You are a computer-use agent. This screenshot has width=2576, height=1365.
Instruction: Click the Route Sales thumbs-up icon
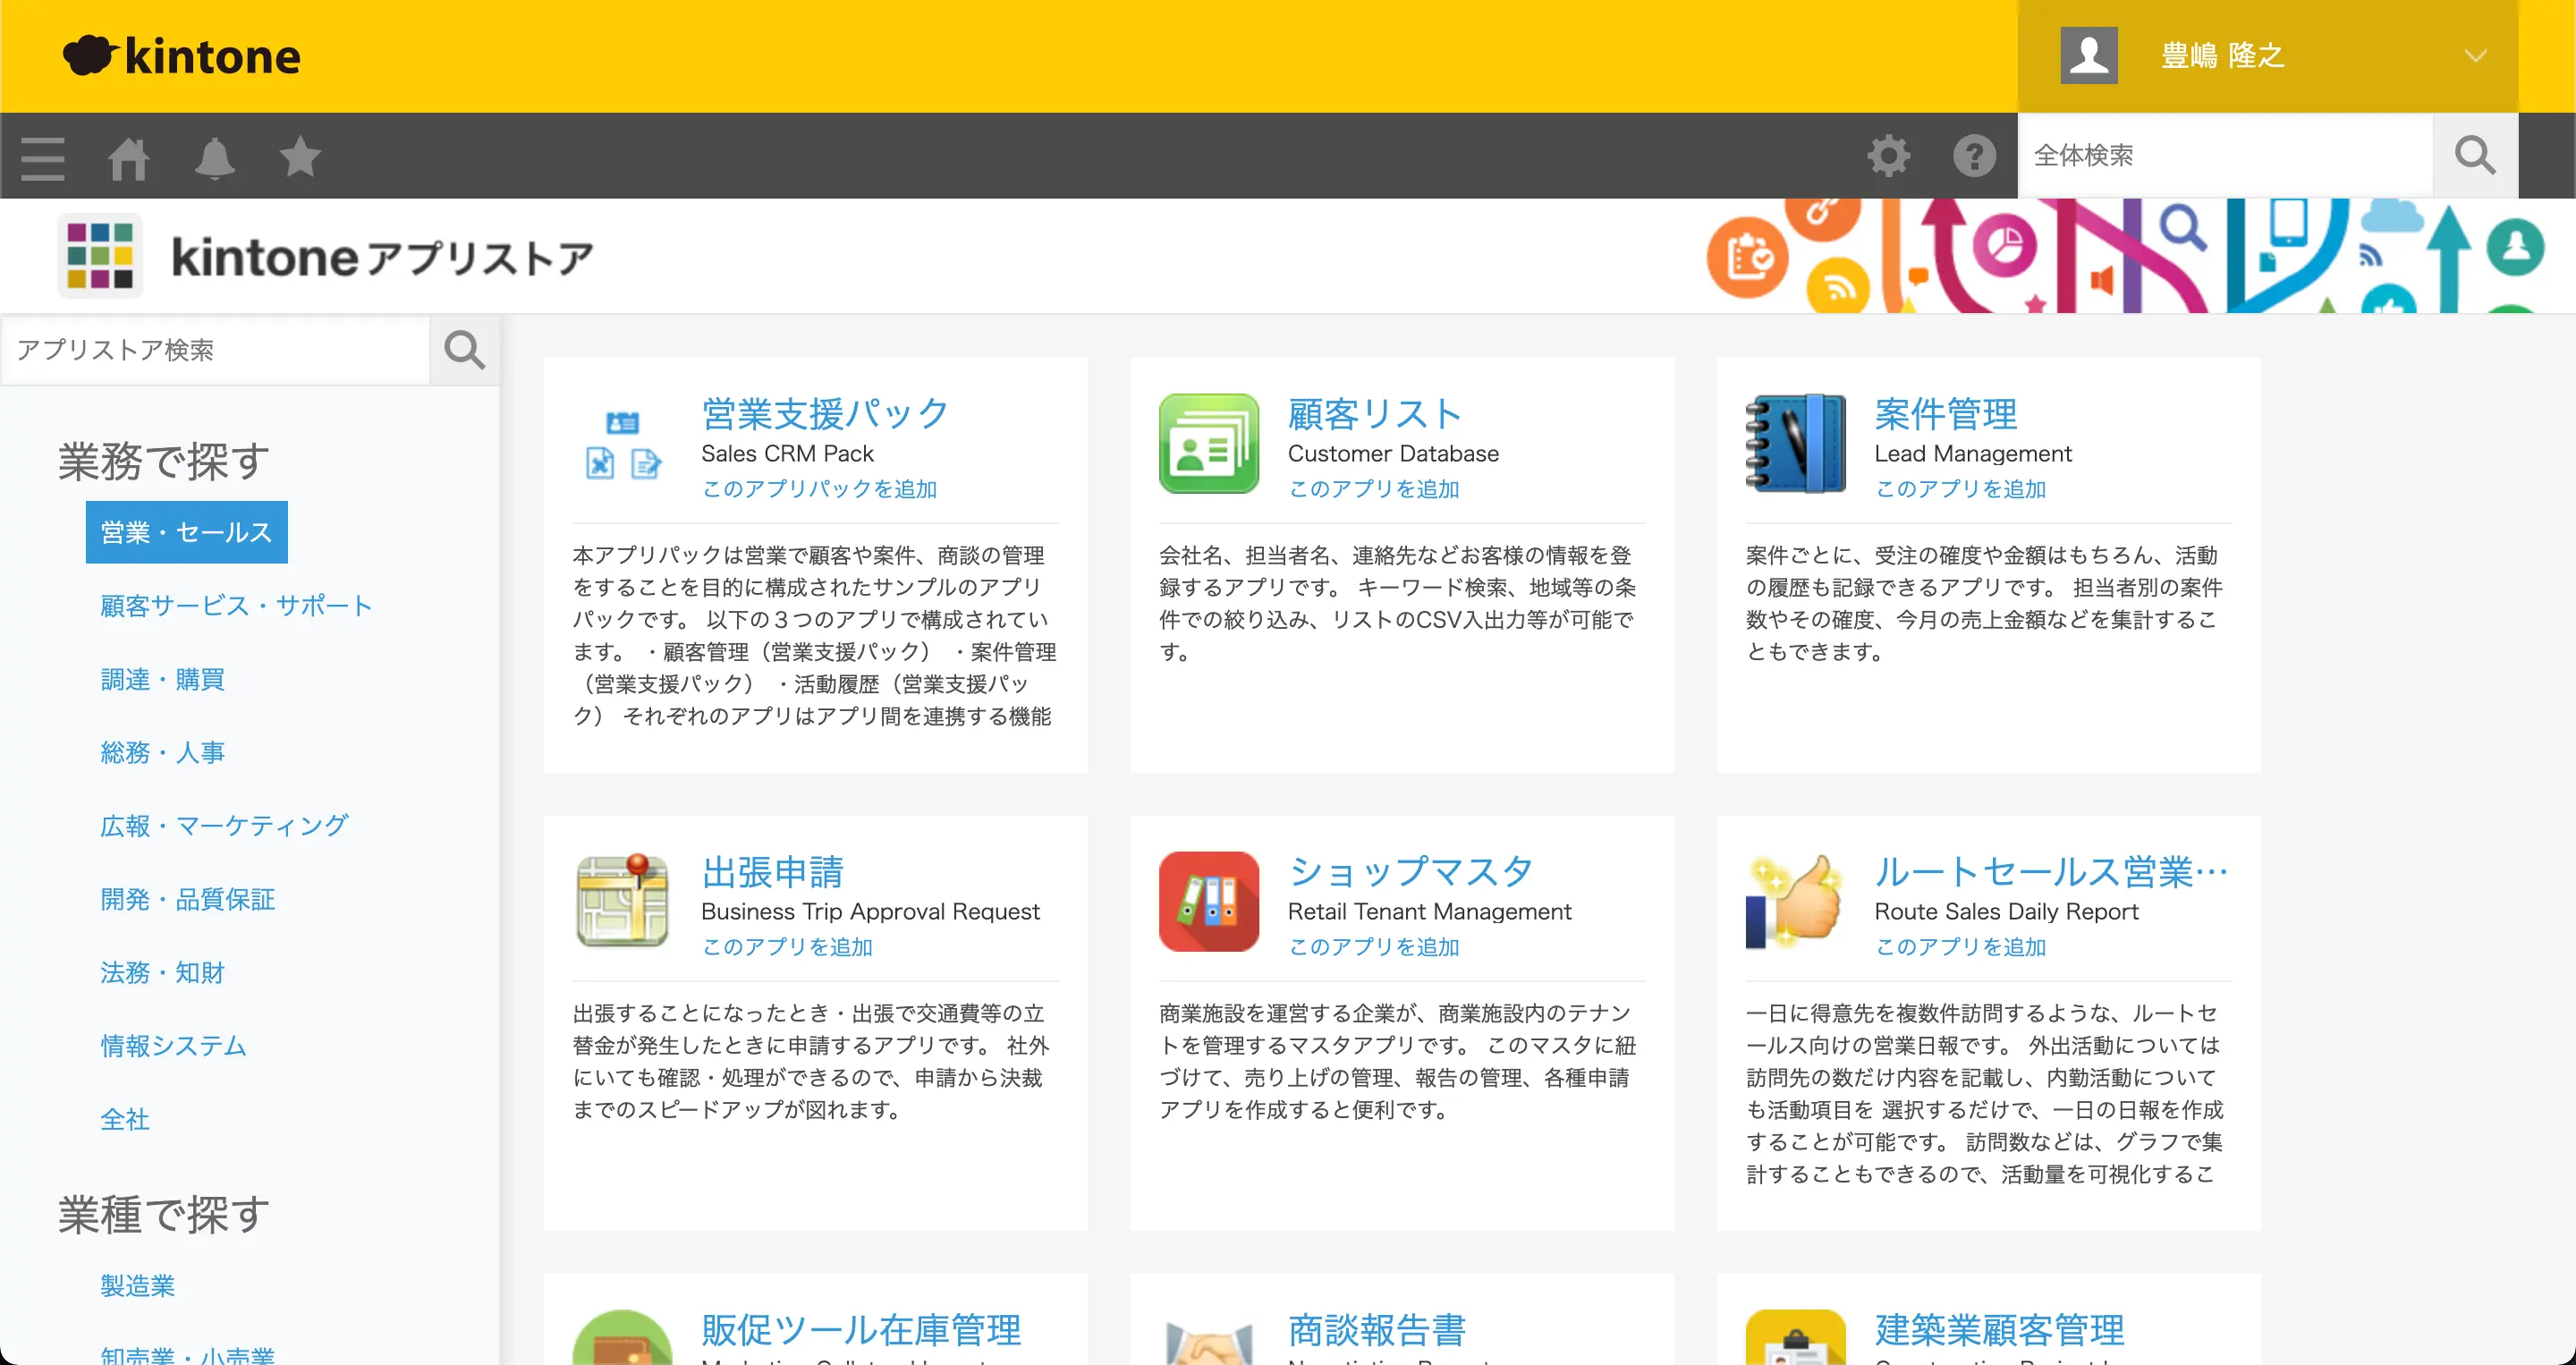tap(1796, 901)
